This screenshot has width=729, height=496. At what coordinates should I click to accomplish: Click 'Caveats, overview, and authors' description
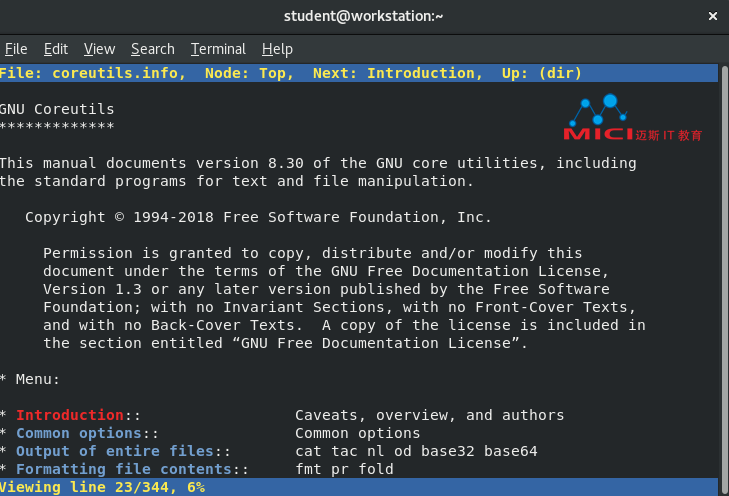(x=430, y=415)
